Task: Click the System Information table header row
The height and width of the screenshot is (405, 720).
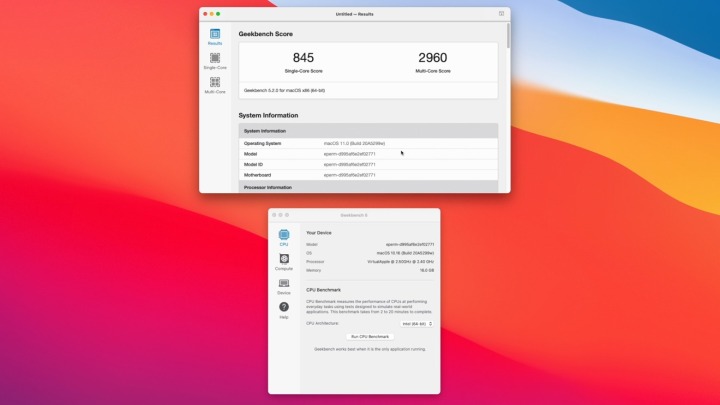Action: pos(368,131)
